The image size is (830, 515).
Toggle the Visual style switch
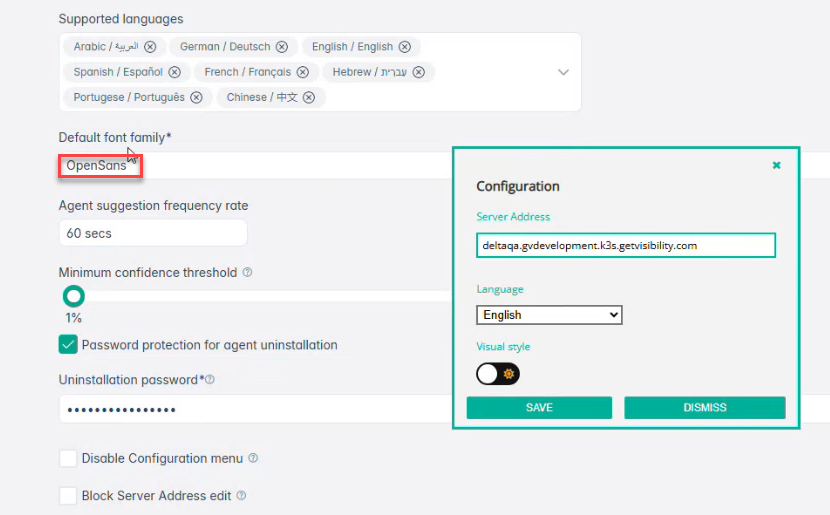(498, 374)
